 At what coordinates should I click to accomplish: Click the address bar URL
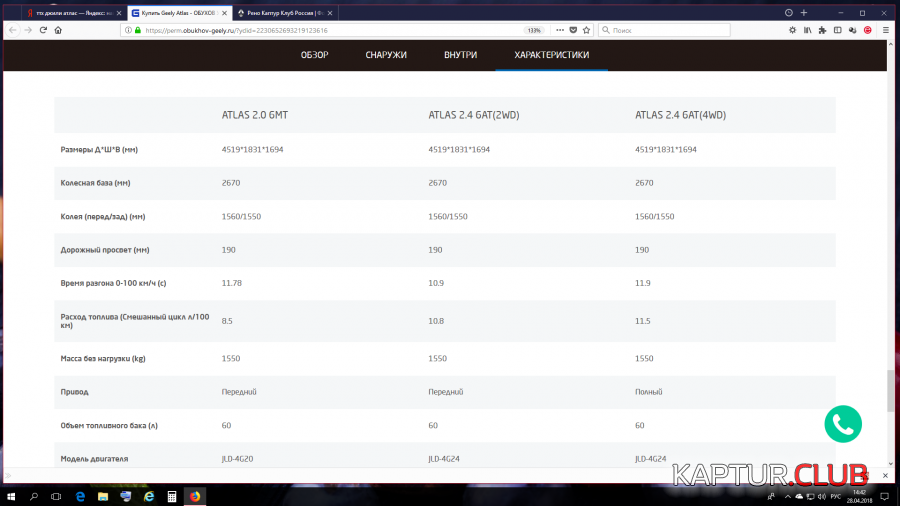click(300, 30)
